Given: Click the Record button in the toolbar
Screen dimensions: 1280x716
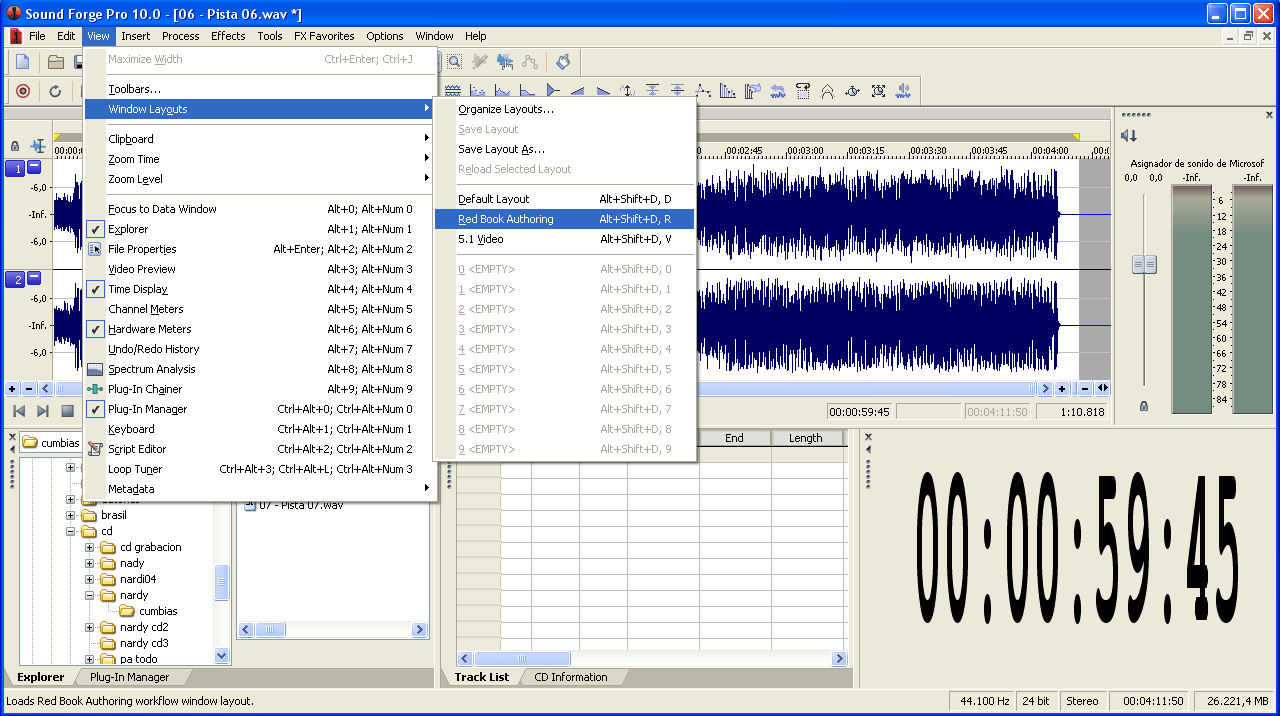Looking at the screenshot, I should 23,91.
